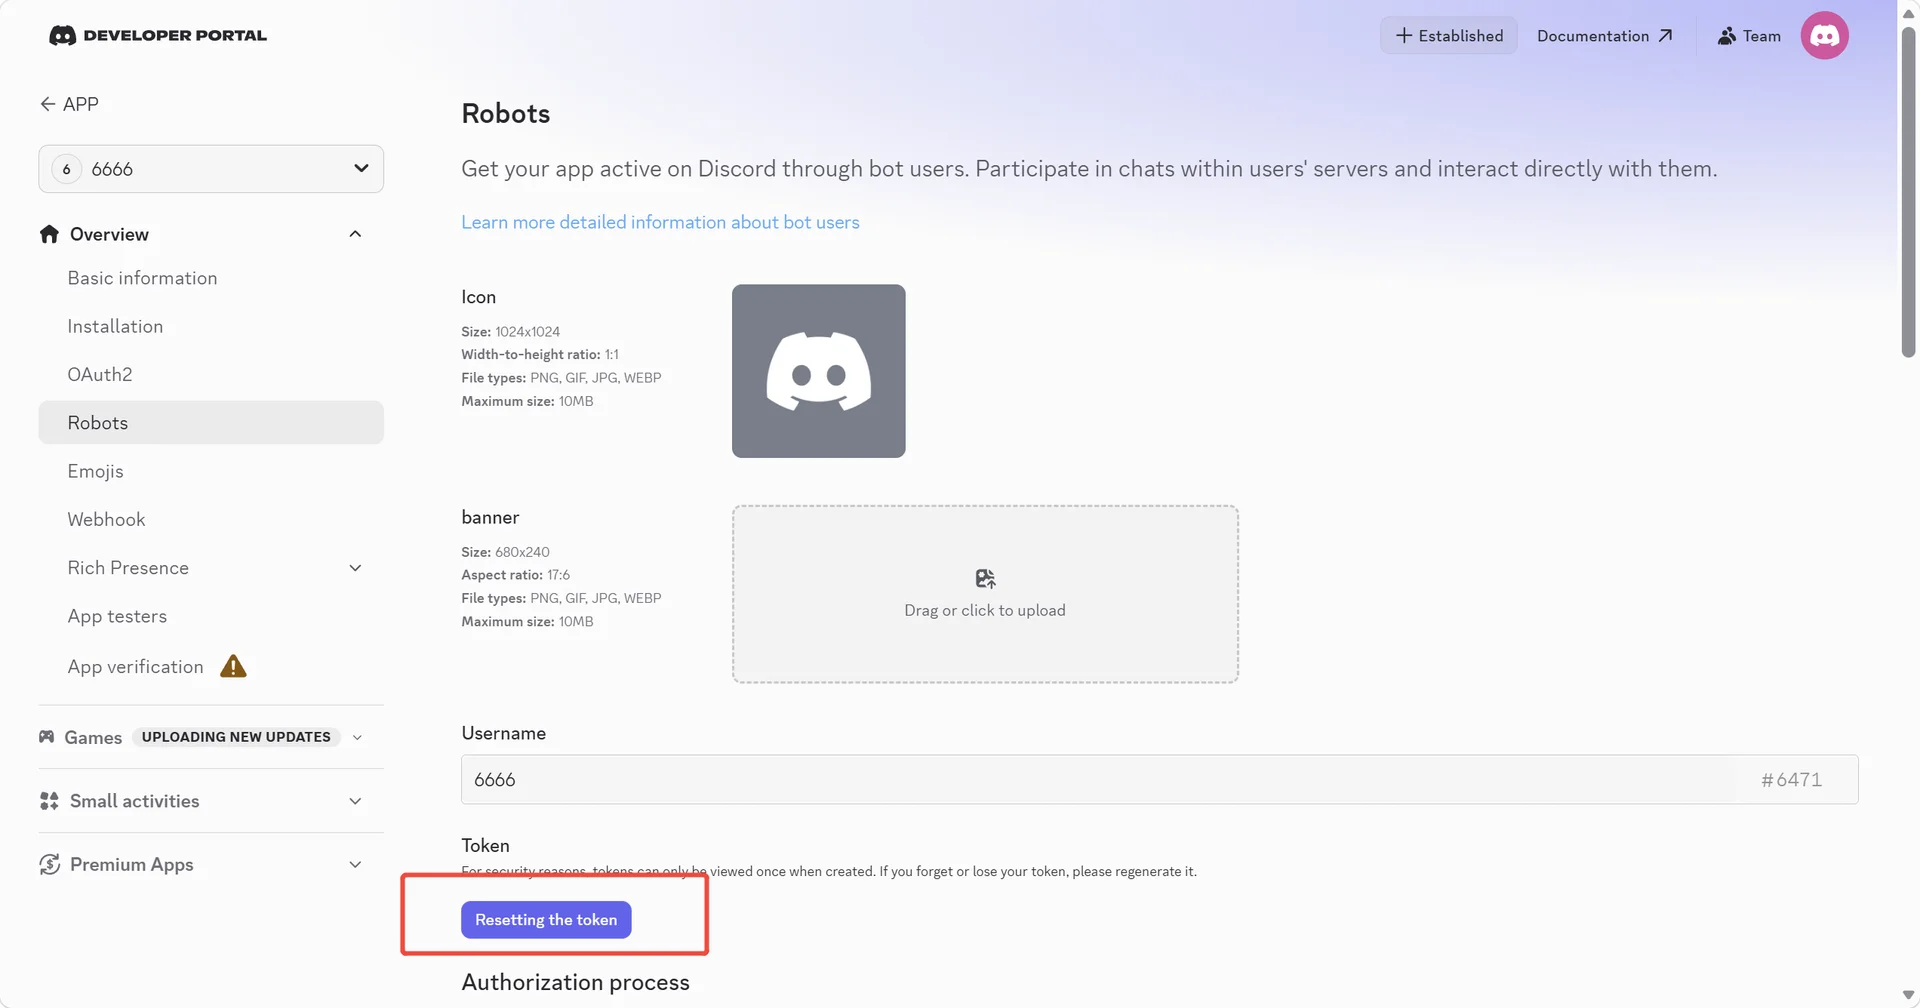The width and height of the screenshot is (1920, 1008).
Task: Open the user avatar menu
Action: click(1824, 36)
